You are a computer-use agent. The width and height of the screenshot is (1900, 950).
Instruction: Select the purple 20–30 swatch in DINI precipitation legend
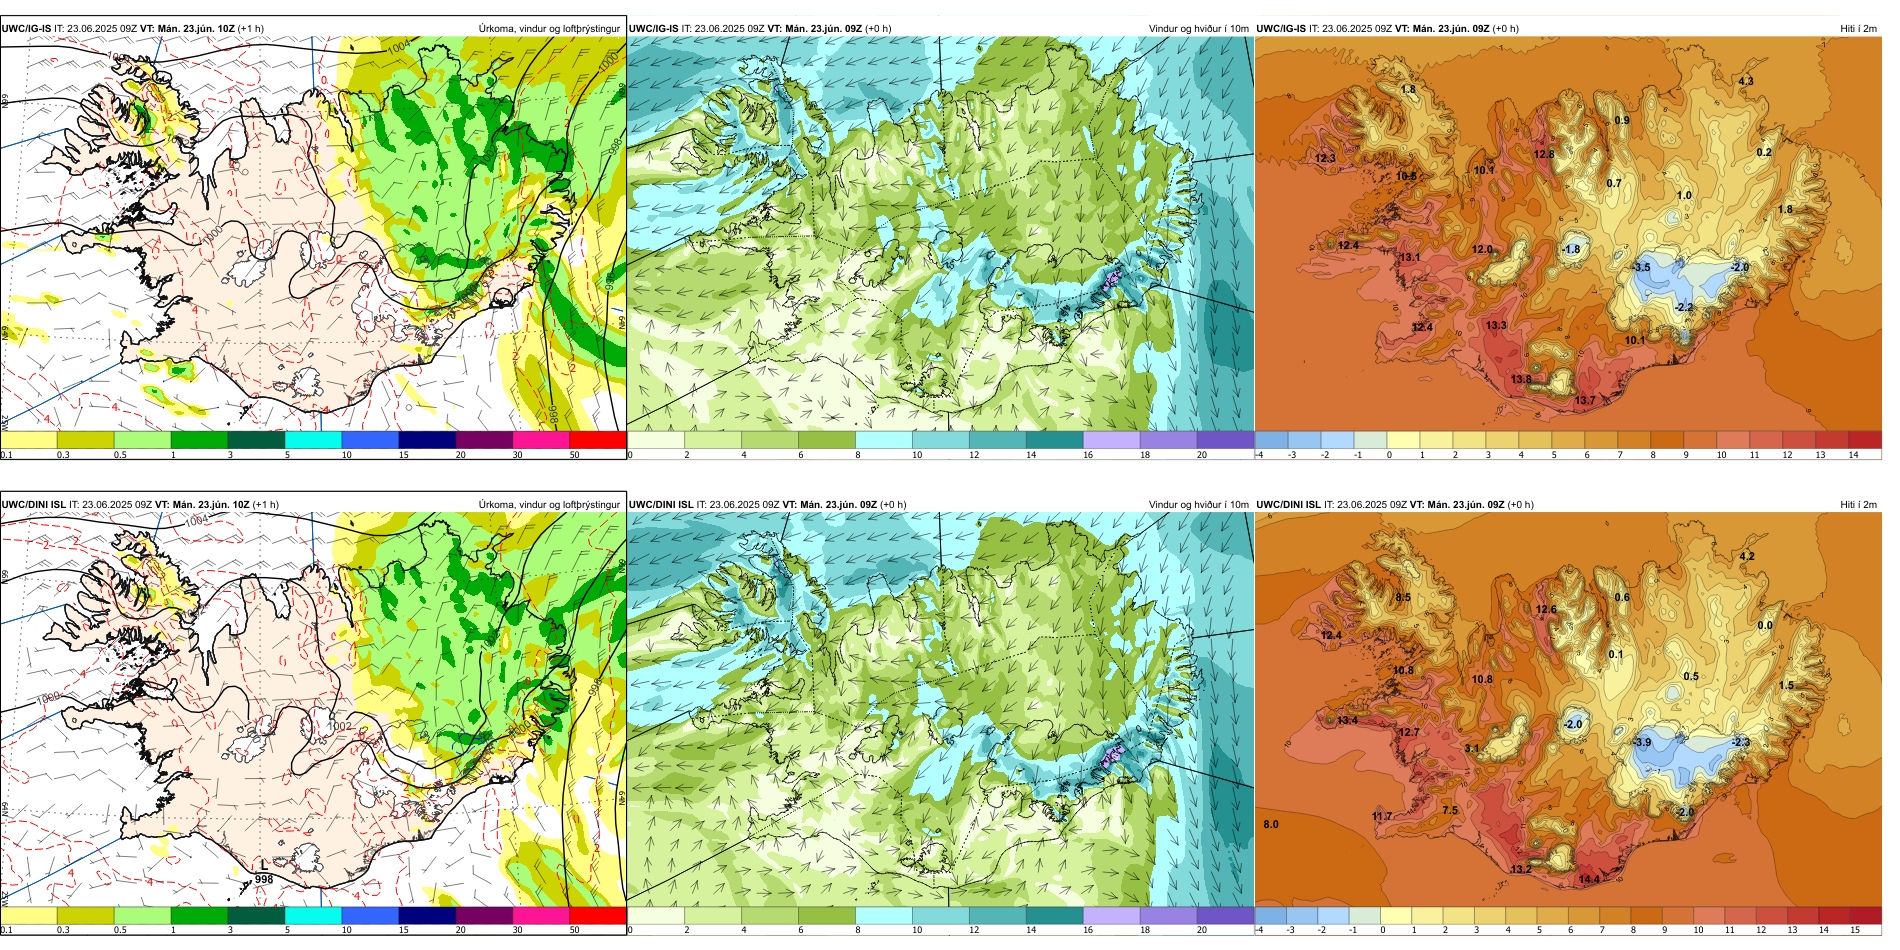(484, 915)
